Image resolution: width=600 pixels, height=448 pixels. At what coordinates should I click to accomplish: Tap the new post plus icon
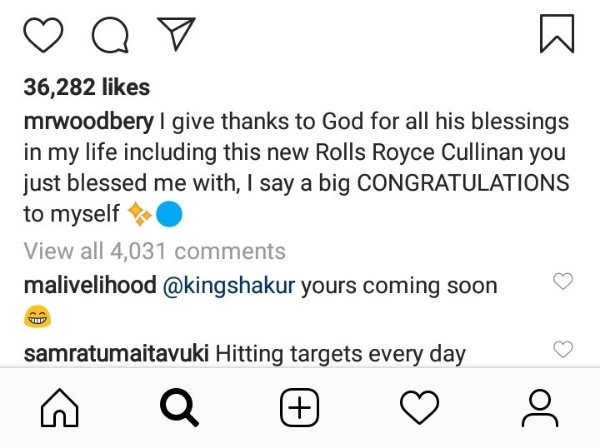(x=300, y=408)
